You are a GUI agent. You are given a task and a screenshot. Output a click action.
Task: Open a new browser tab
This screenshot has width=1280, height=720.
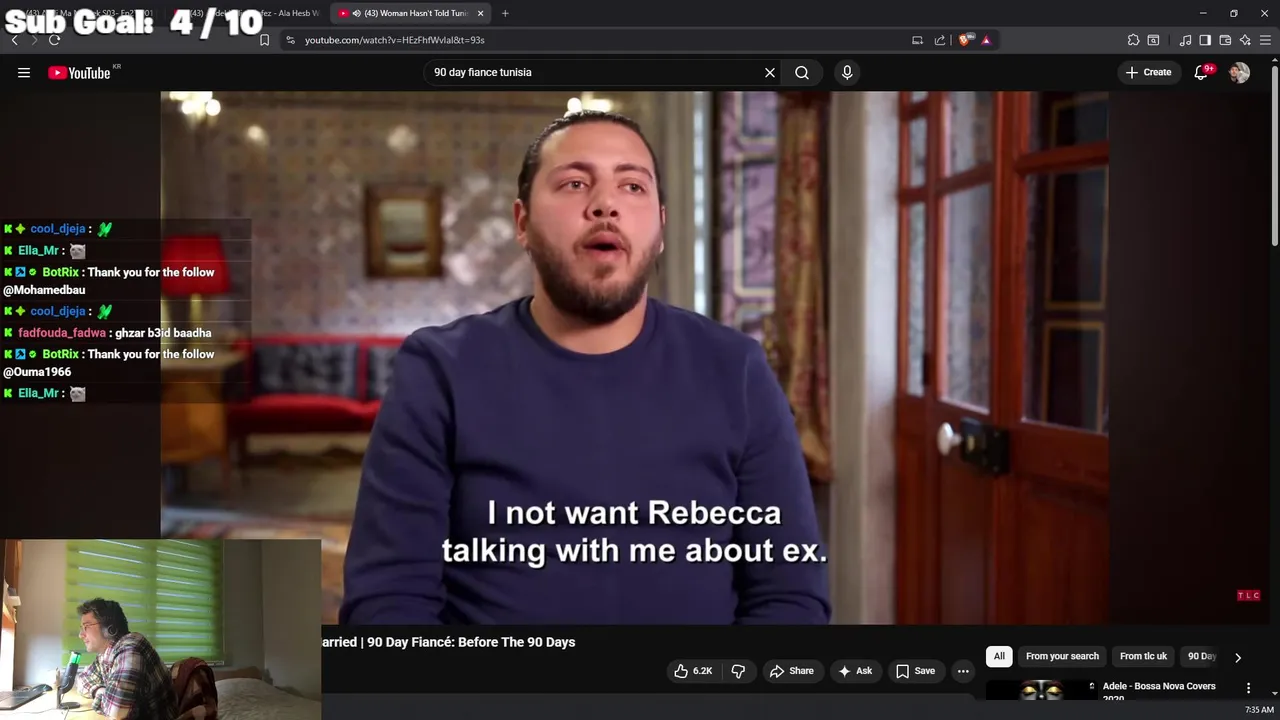505,13
